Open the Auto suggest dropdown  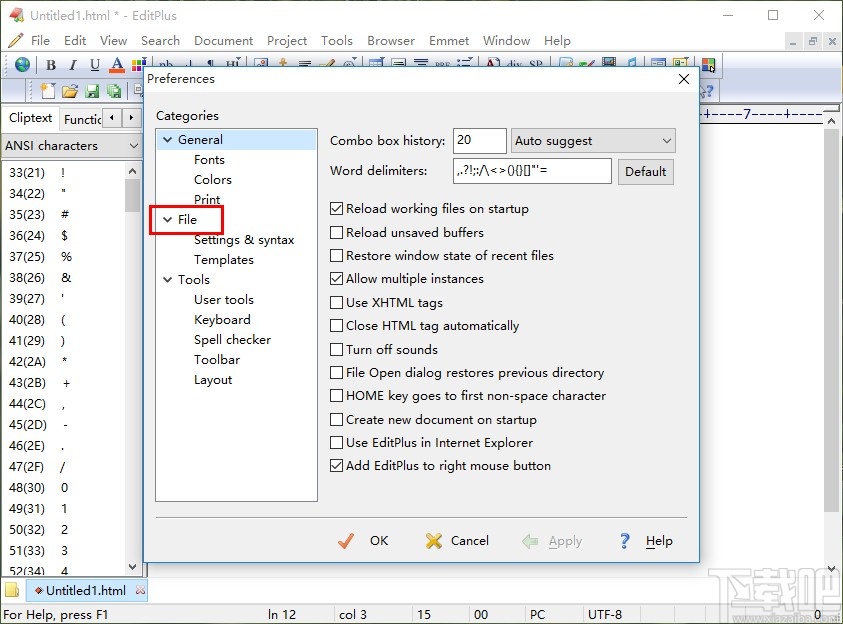tap(593, 141)
